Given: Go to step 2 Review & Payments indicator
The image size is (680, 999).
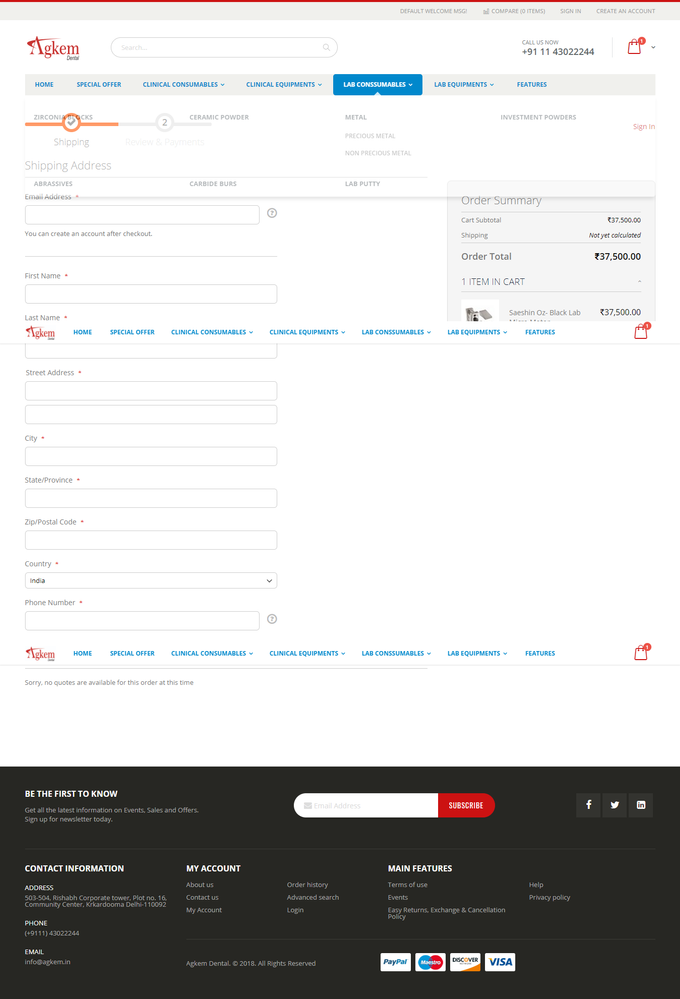Looking at the screenshot, I should pos(165,123).
